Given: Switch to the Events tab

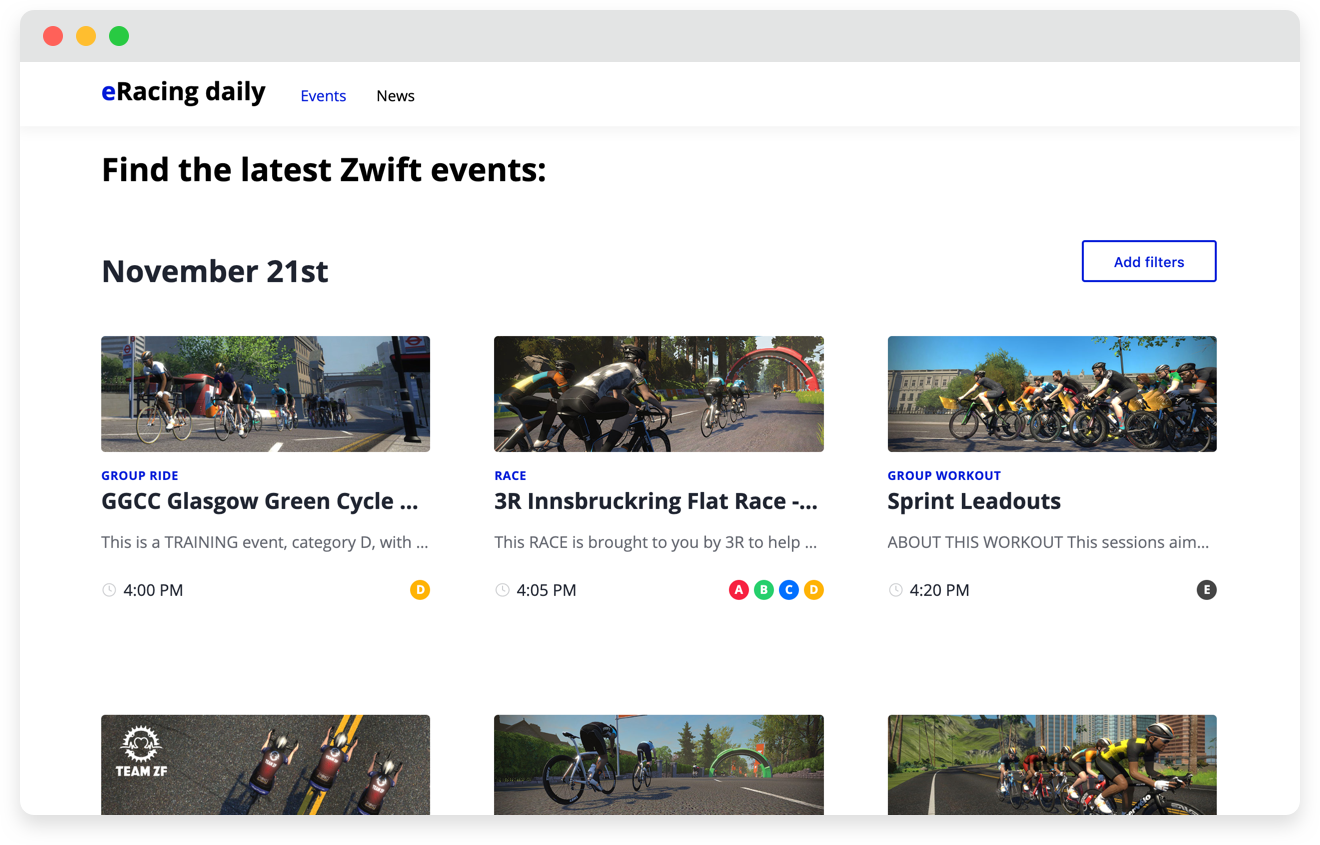Looking at the screenshot, I should pyautogui.click(x=323, y=95).
